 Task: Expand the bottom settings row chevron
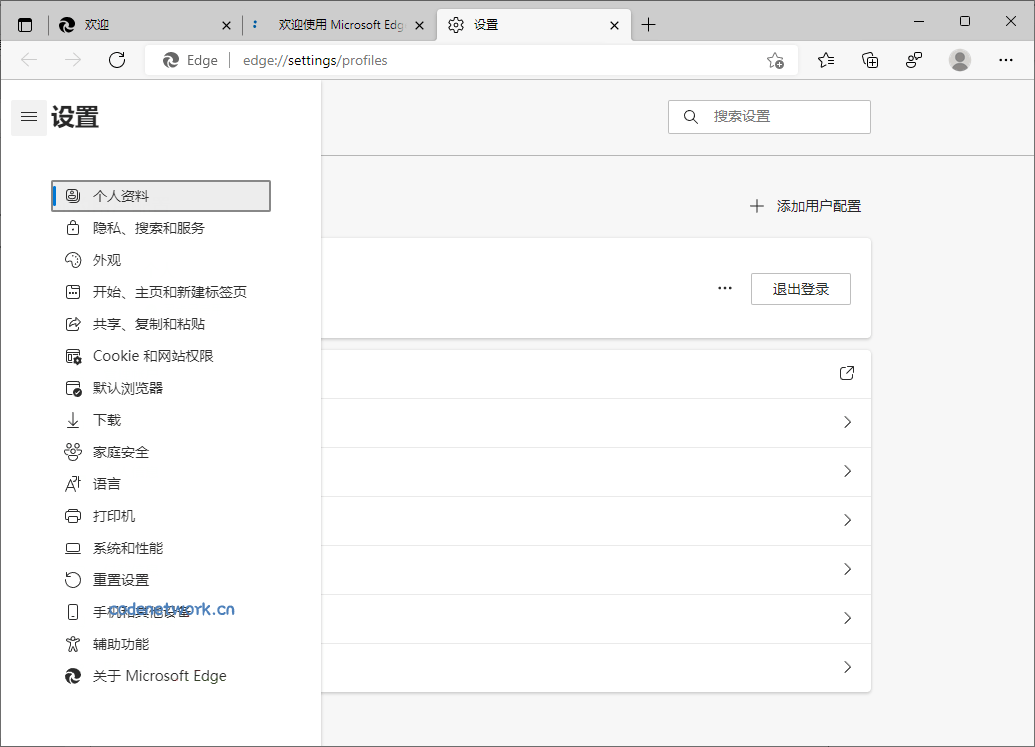(x=847, y=667)
